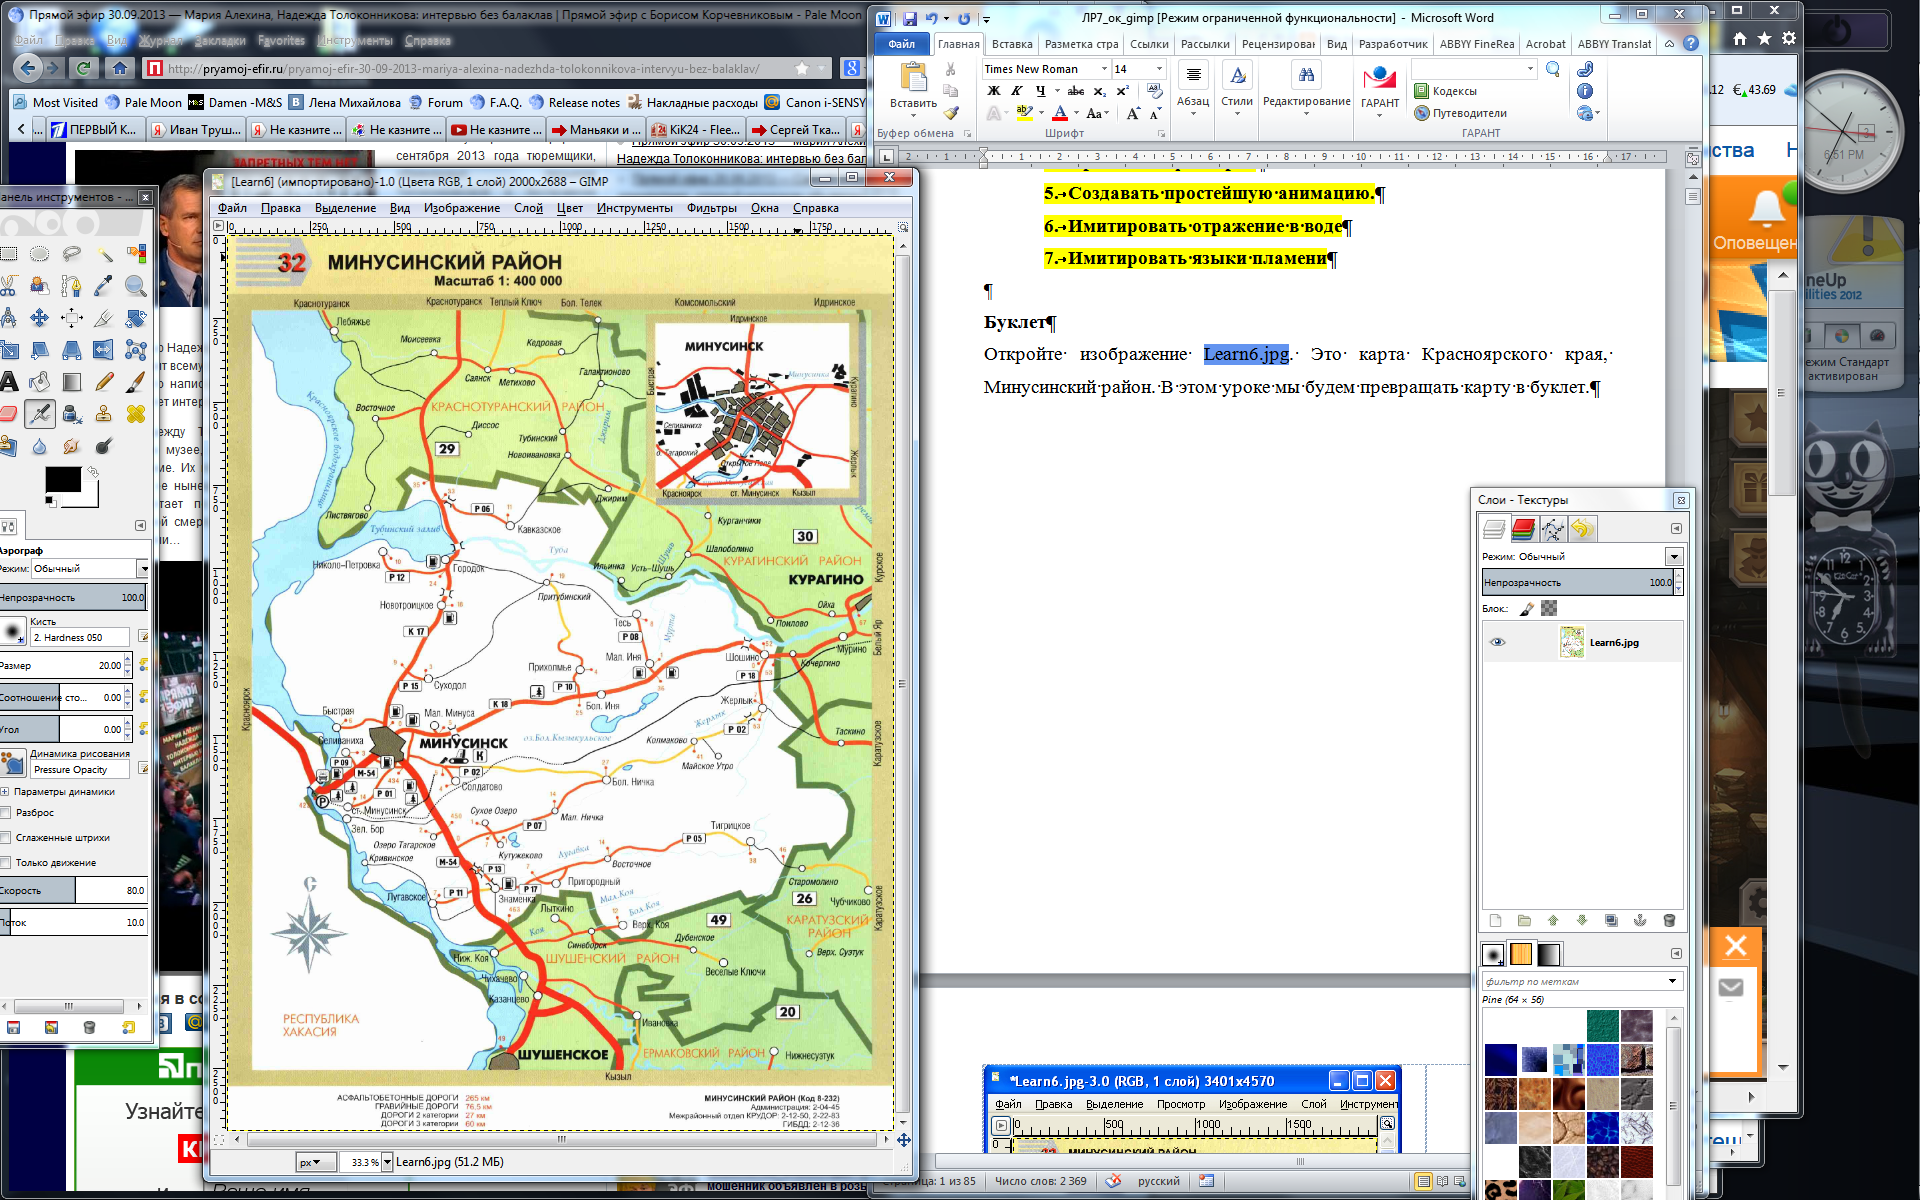The width and height of the screenshot is (1920, 1200).
Task: Select the Move tool with blue arrows
Action: (40, 318)
